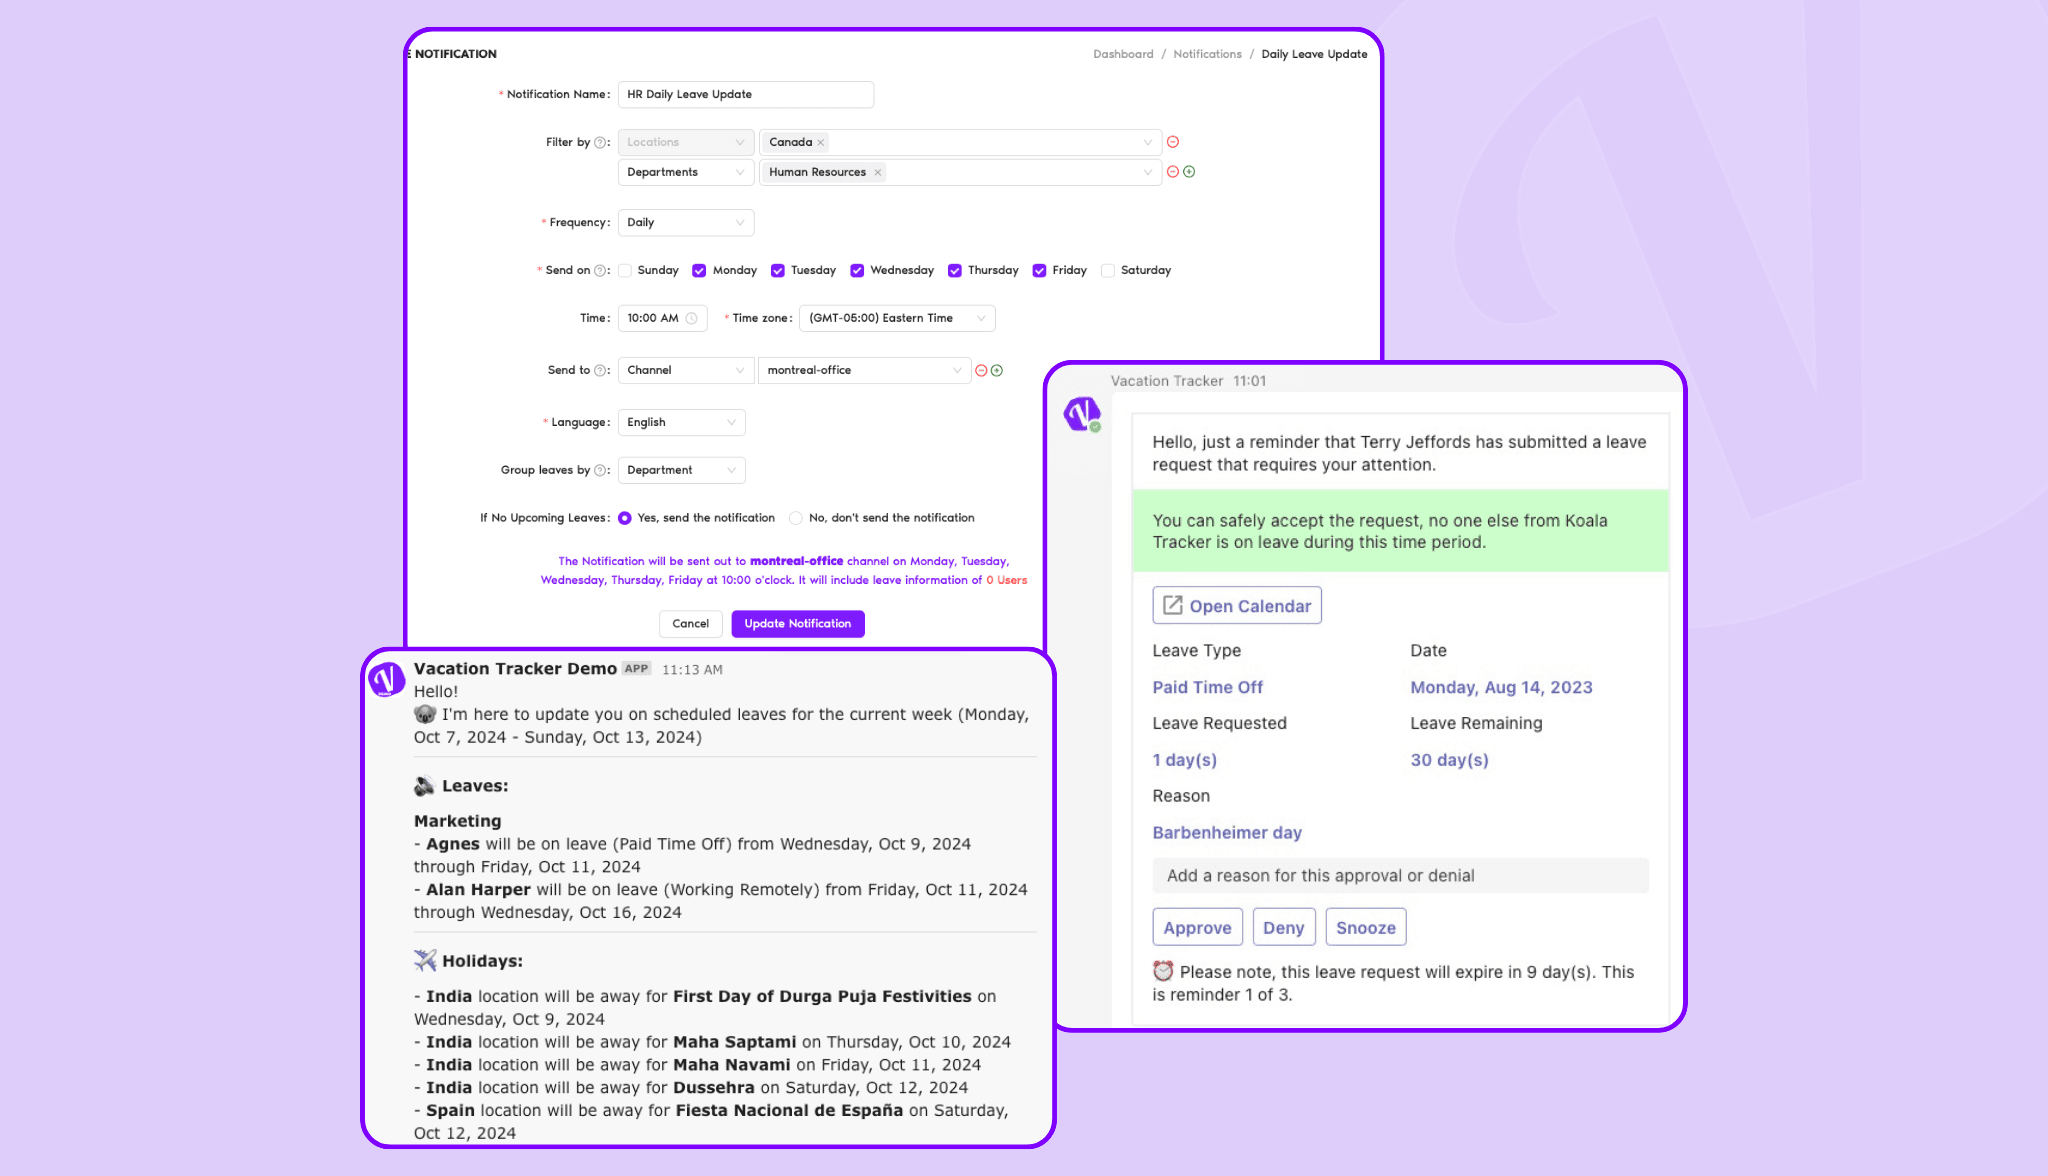Open the Send to Channel dropdown

[686, 371]
